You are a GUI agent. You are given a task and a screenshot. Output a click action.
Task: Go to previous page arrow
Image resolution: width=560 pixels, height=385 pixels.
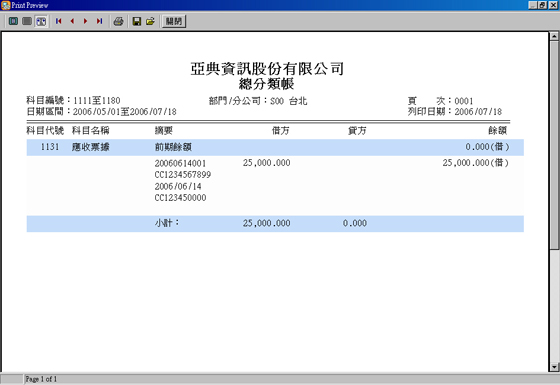coord(72,21)
